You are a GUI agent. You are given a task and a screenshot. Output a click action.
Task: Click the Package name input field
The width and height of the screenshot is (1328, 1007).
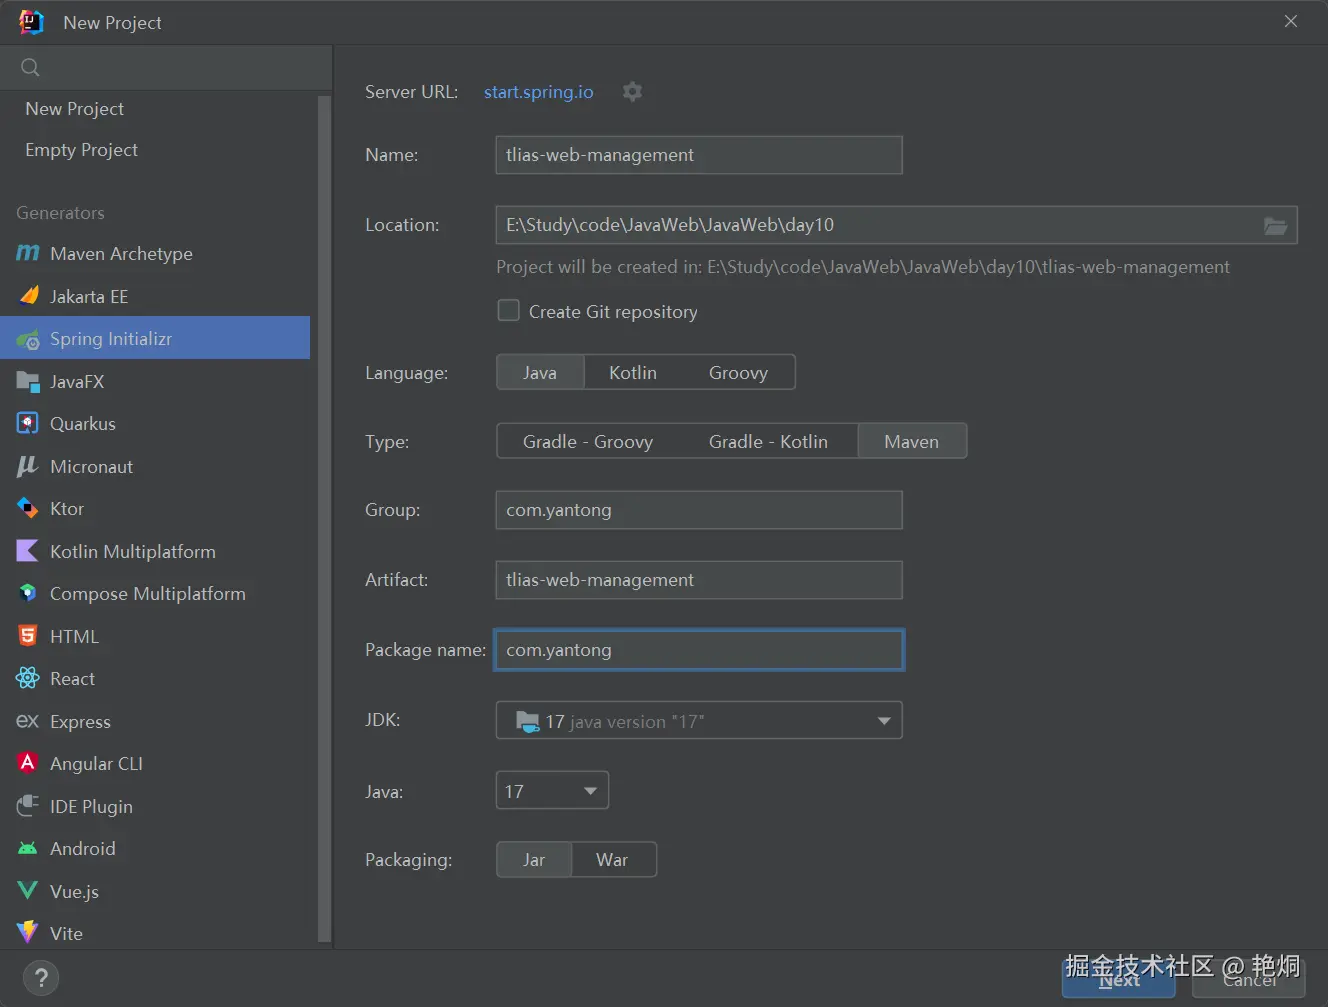point(699,650)
